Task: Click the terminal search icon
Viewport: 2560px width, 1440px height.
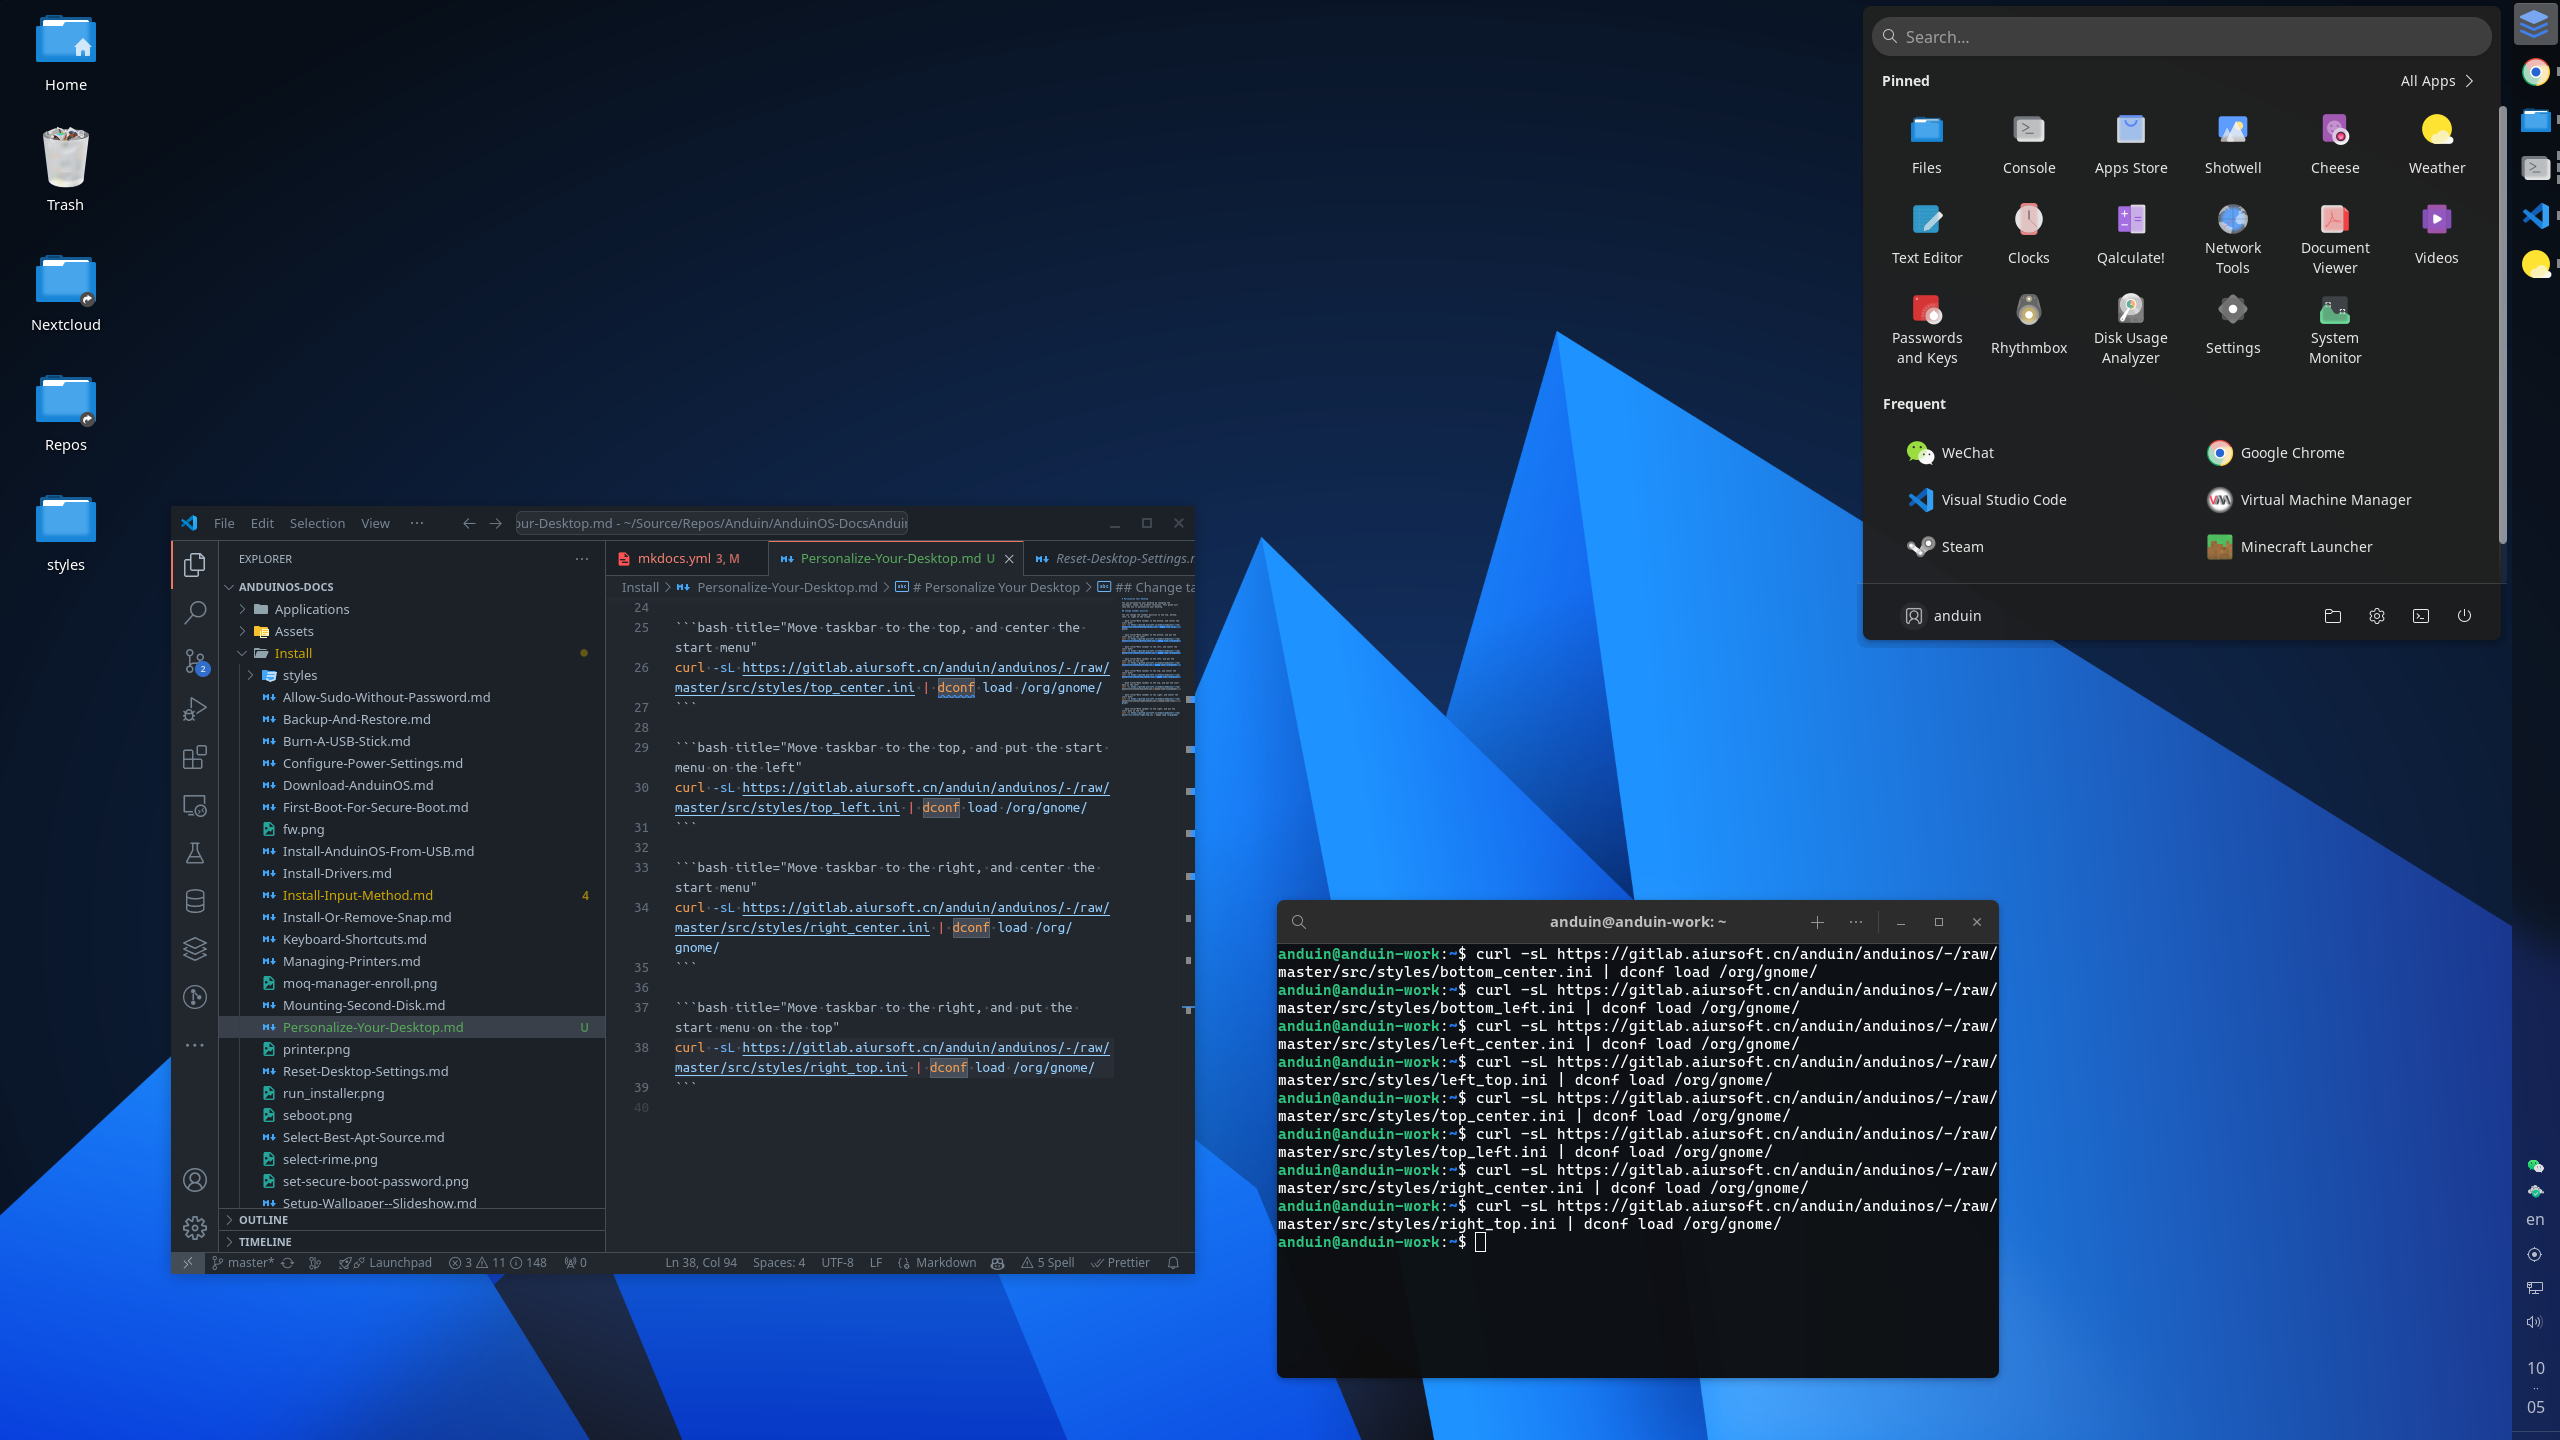Action: [x=1299, y=922]
